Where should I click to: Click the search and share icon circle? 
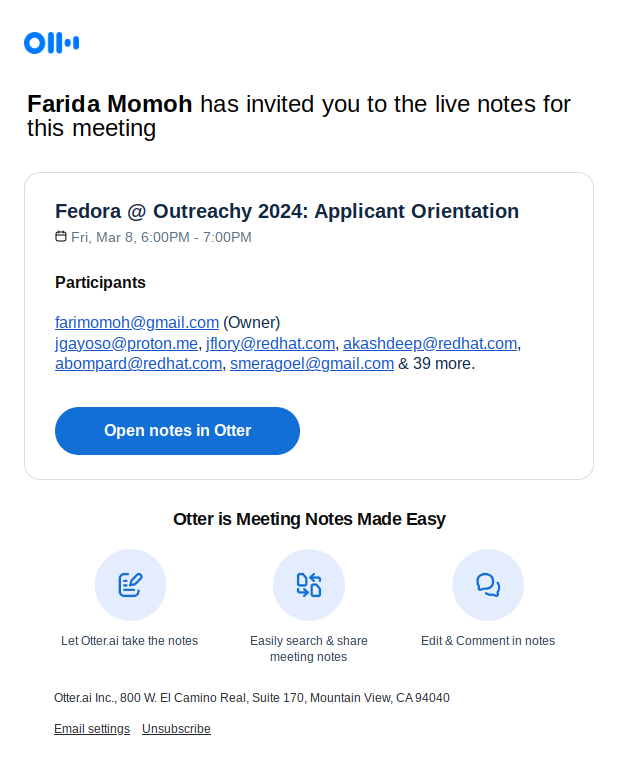[x=309, y=584]
